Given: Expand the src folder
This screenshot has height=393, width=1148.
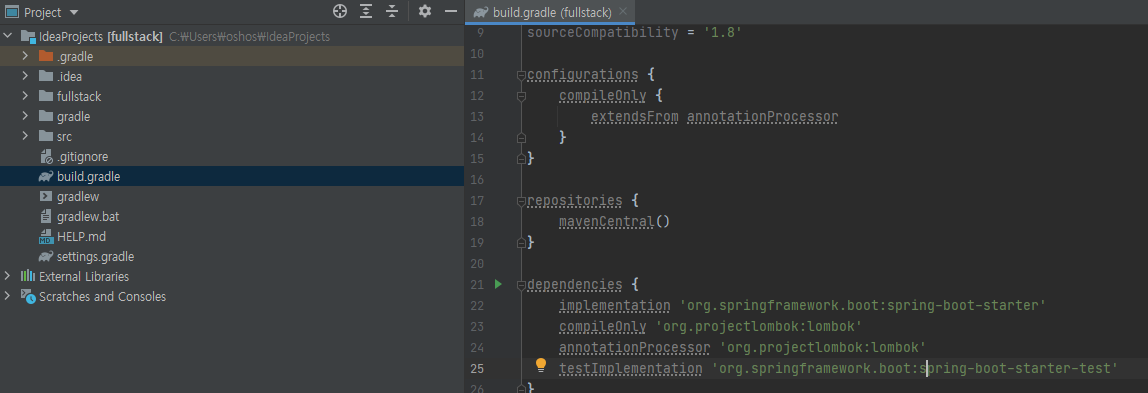Looking at the screenshot, I should point(25,136).
